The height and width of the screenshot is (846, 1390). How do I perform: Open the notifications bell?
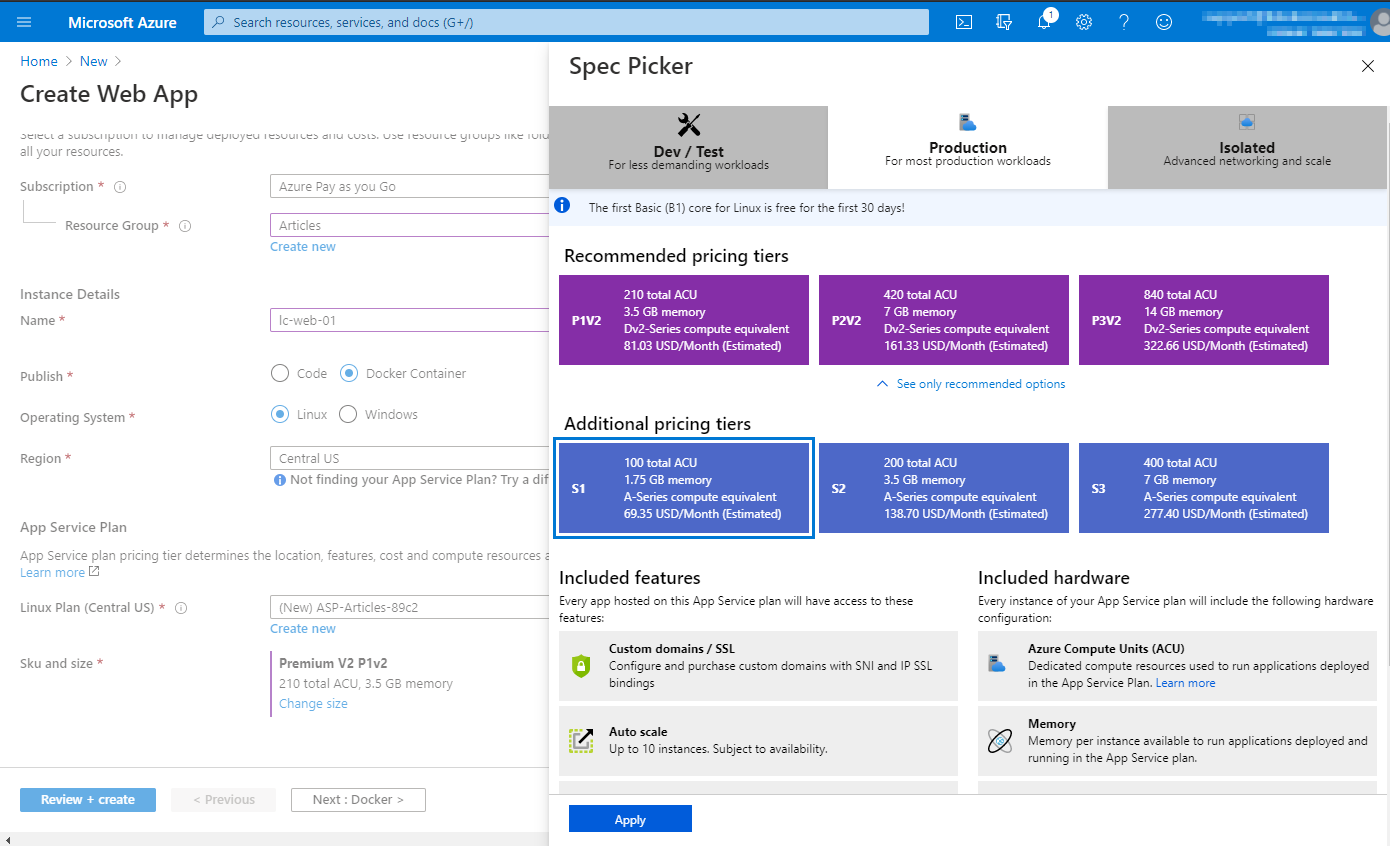[1044, 21]
